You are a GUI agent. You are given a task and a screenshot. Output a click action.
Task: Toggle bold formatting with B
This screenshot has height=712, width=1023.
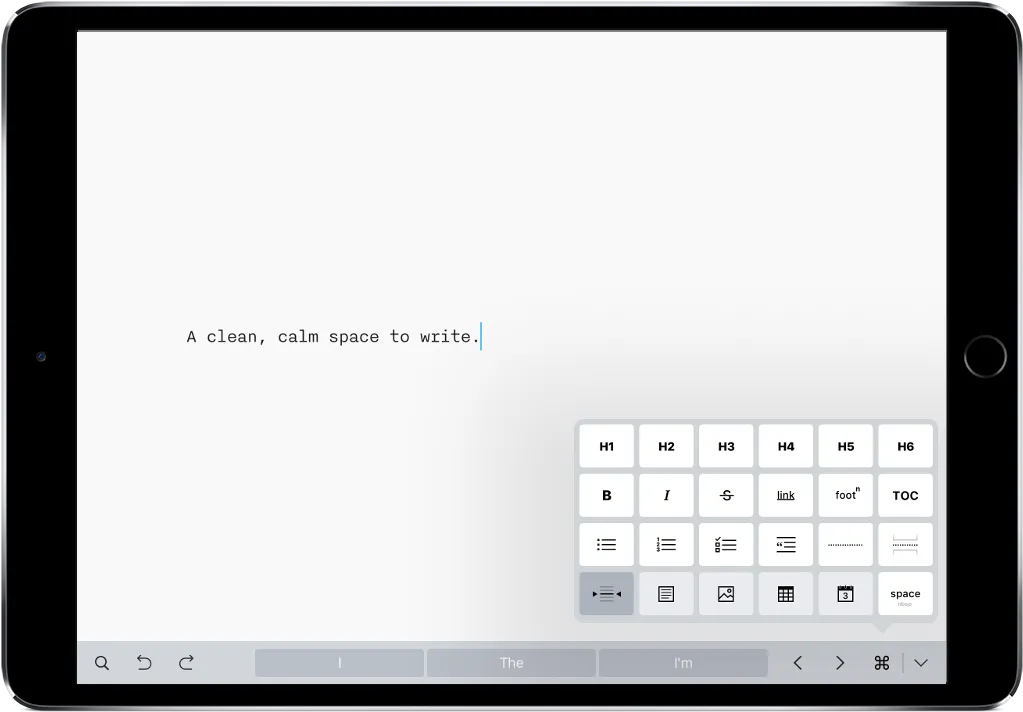point(606,495)
